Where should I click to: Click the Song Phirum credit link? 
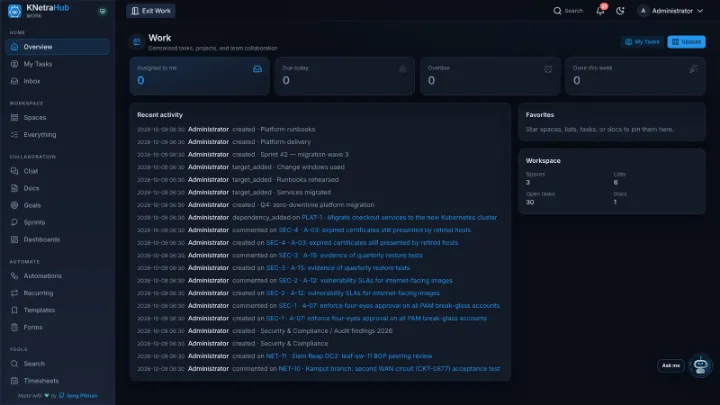pyautogui.click(x=82, y=396)
